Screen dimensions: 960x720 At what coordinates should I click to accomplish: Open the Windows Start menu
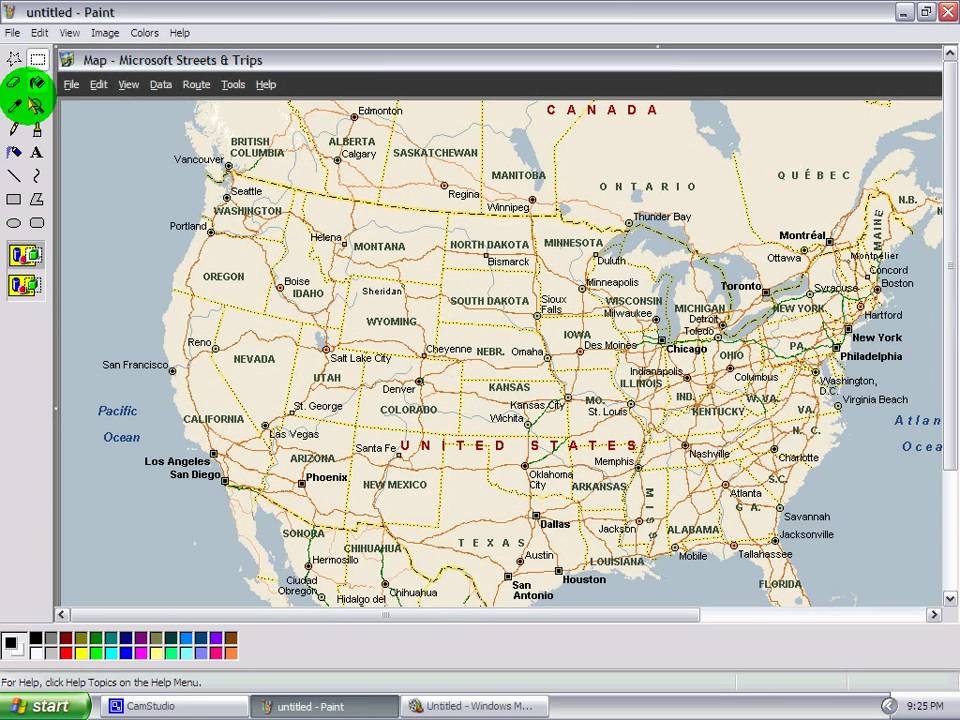[45, 706]
